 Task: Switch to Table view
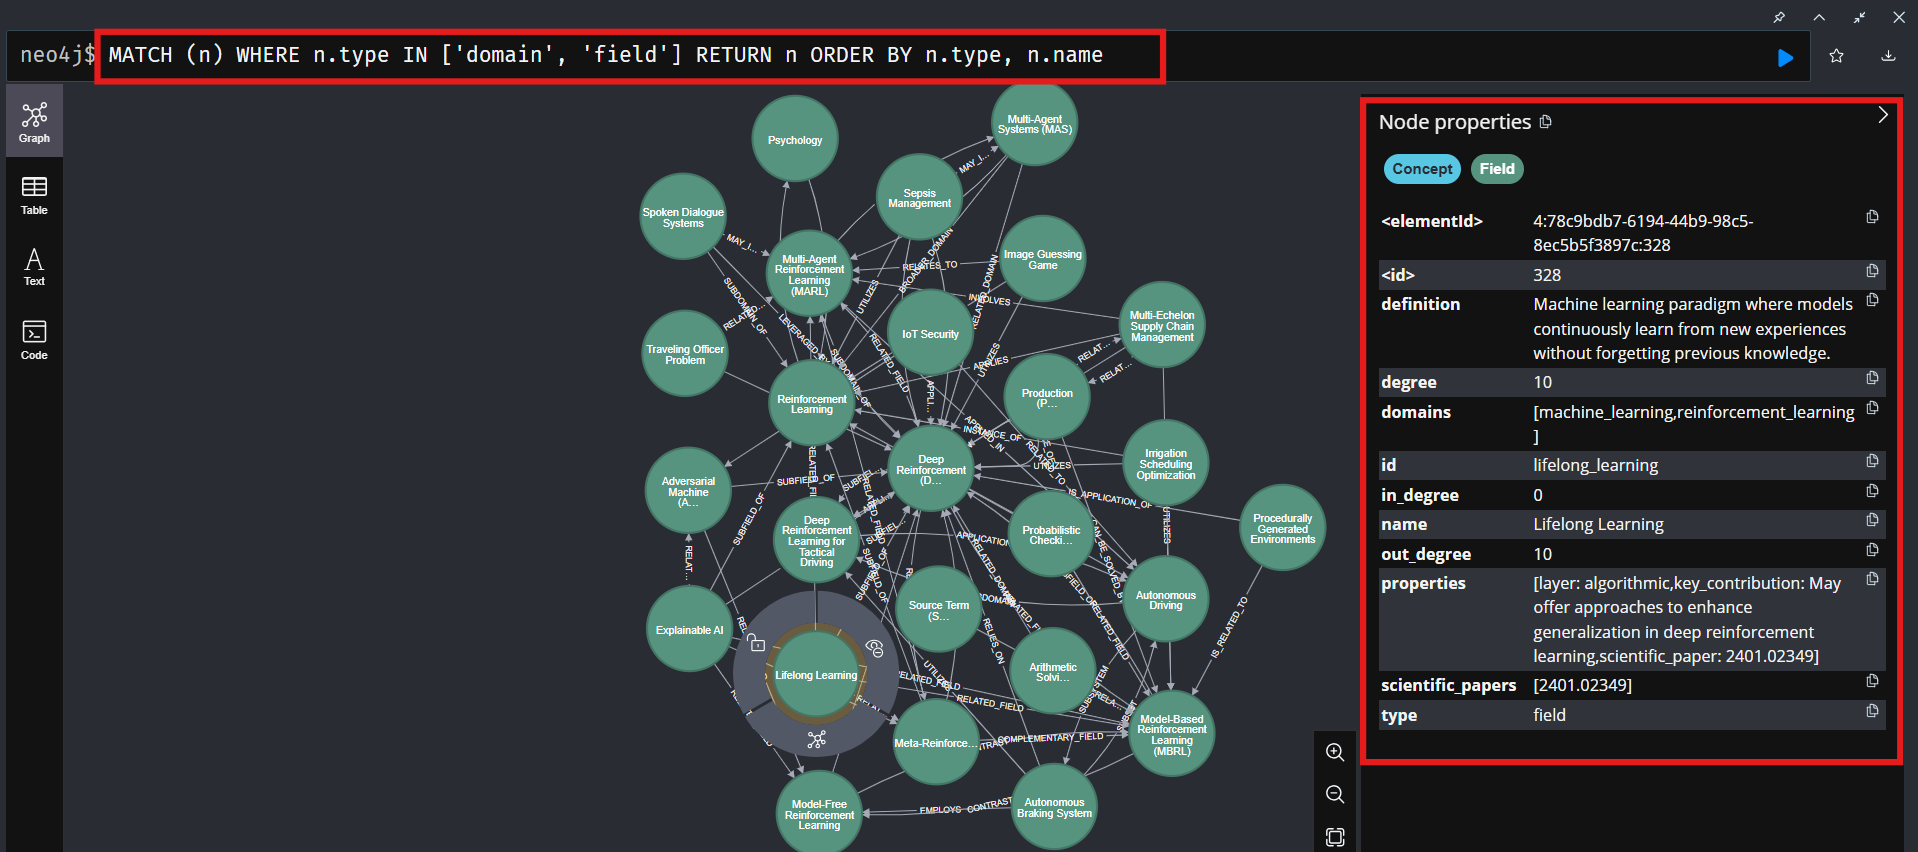click(x=34, y=196)
